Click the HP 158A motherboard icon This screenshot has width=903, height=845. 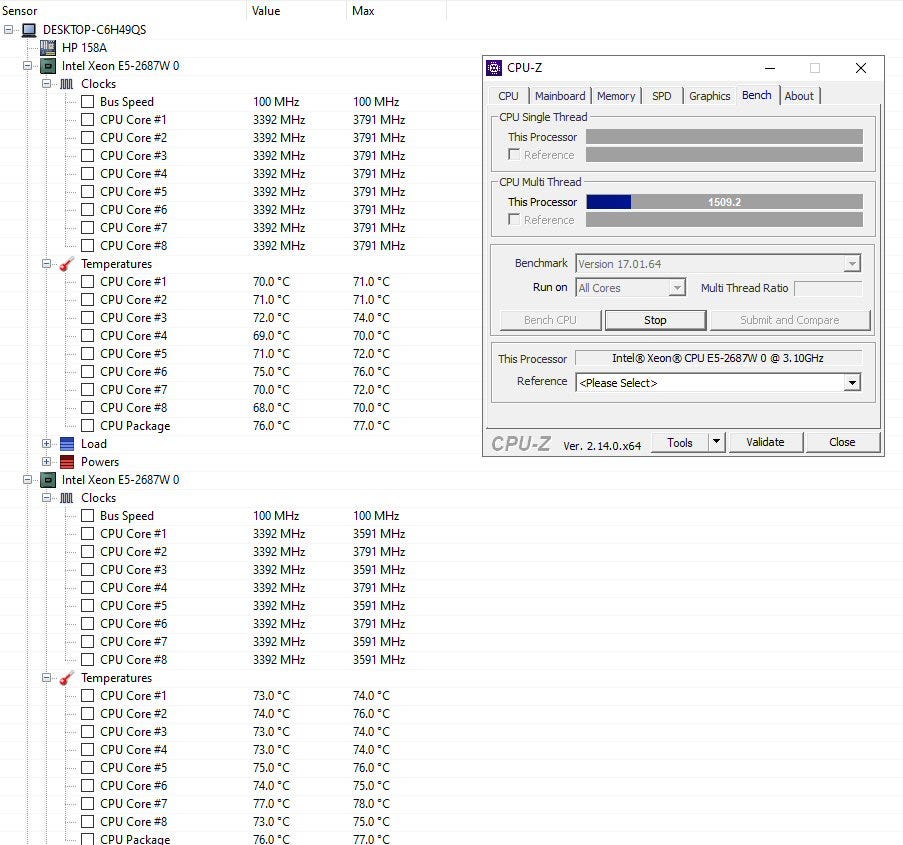pyautogui.click(x=48, y=48)
